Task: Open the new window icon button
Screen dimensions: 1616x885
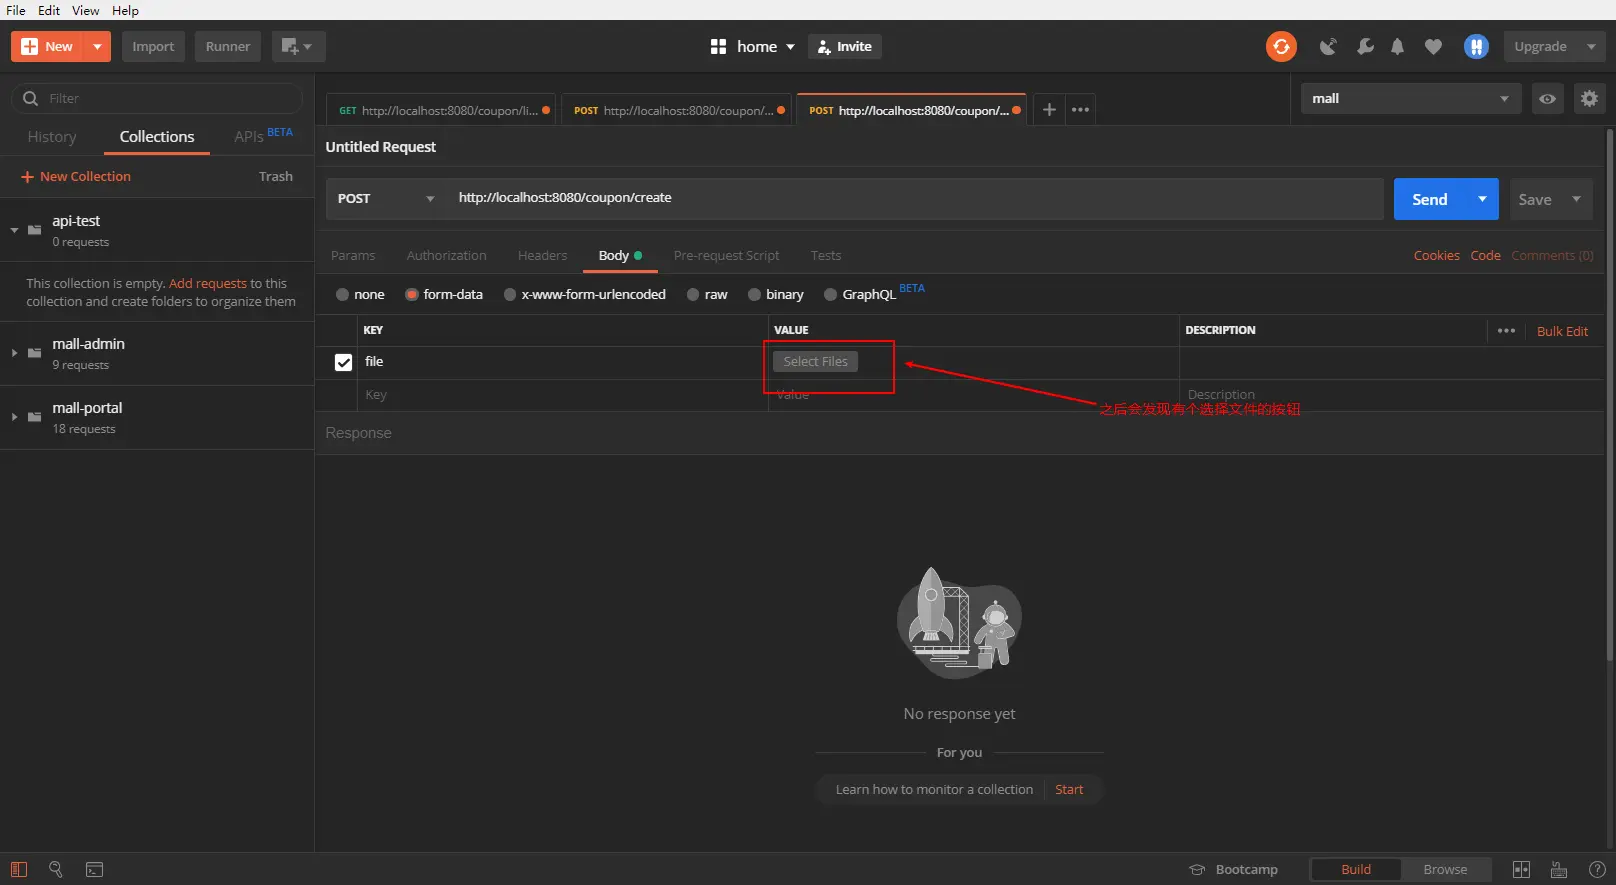Action: click(x=297, y=46)
